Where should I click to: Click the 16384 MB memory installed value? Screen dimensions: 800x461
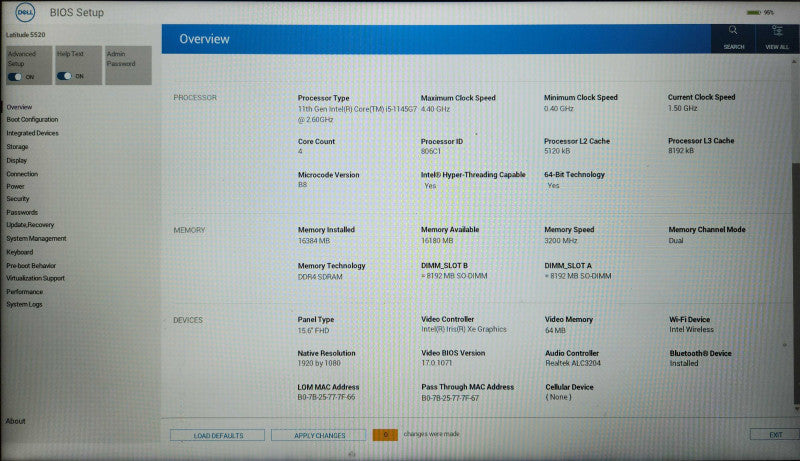point(314,241)
